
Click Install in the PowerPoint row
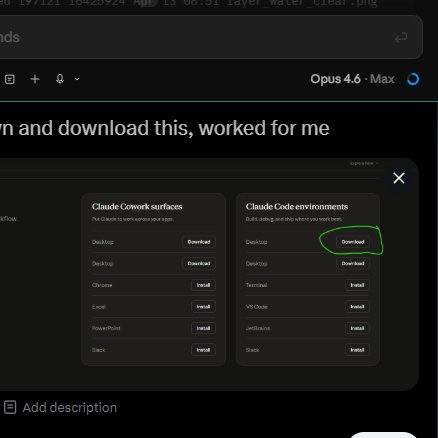point(203,328)
